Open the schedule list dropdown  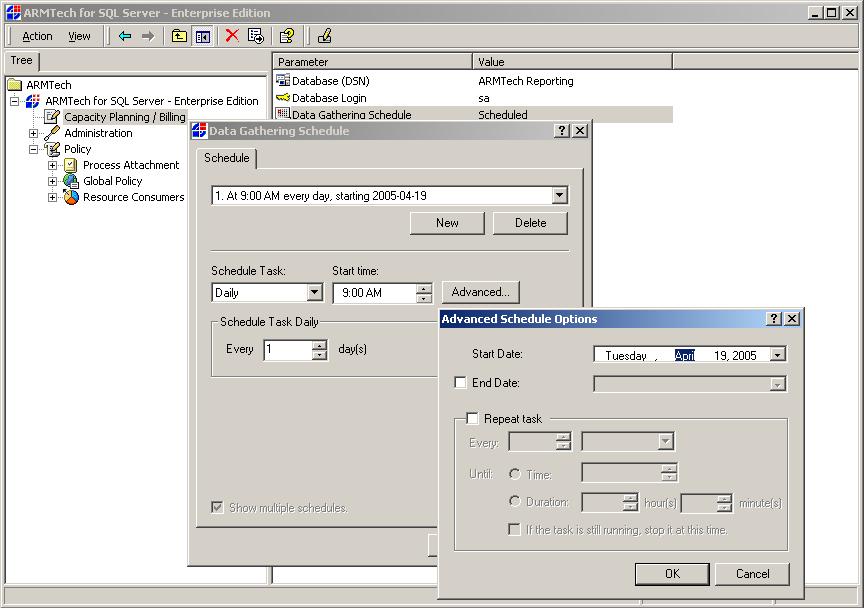tap(559, 195)
